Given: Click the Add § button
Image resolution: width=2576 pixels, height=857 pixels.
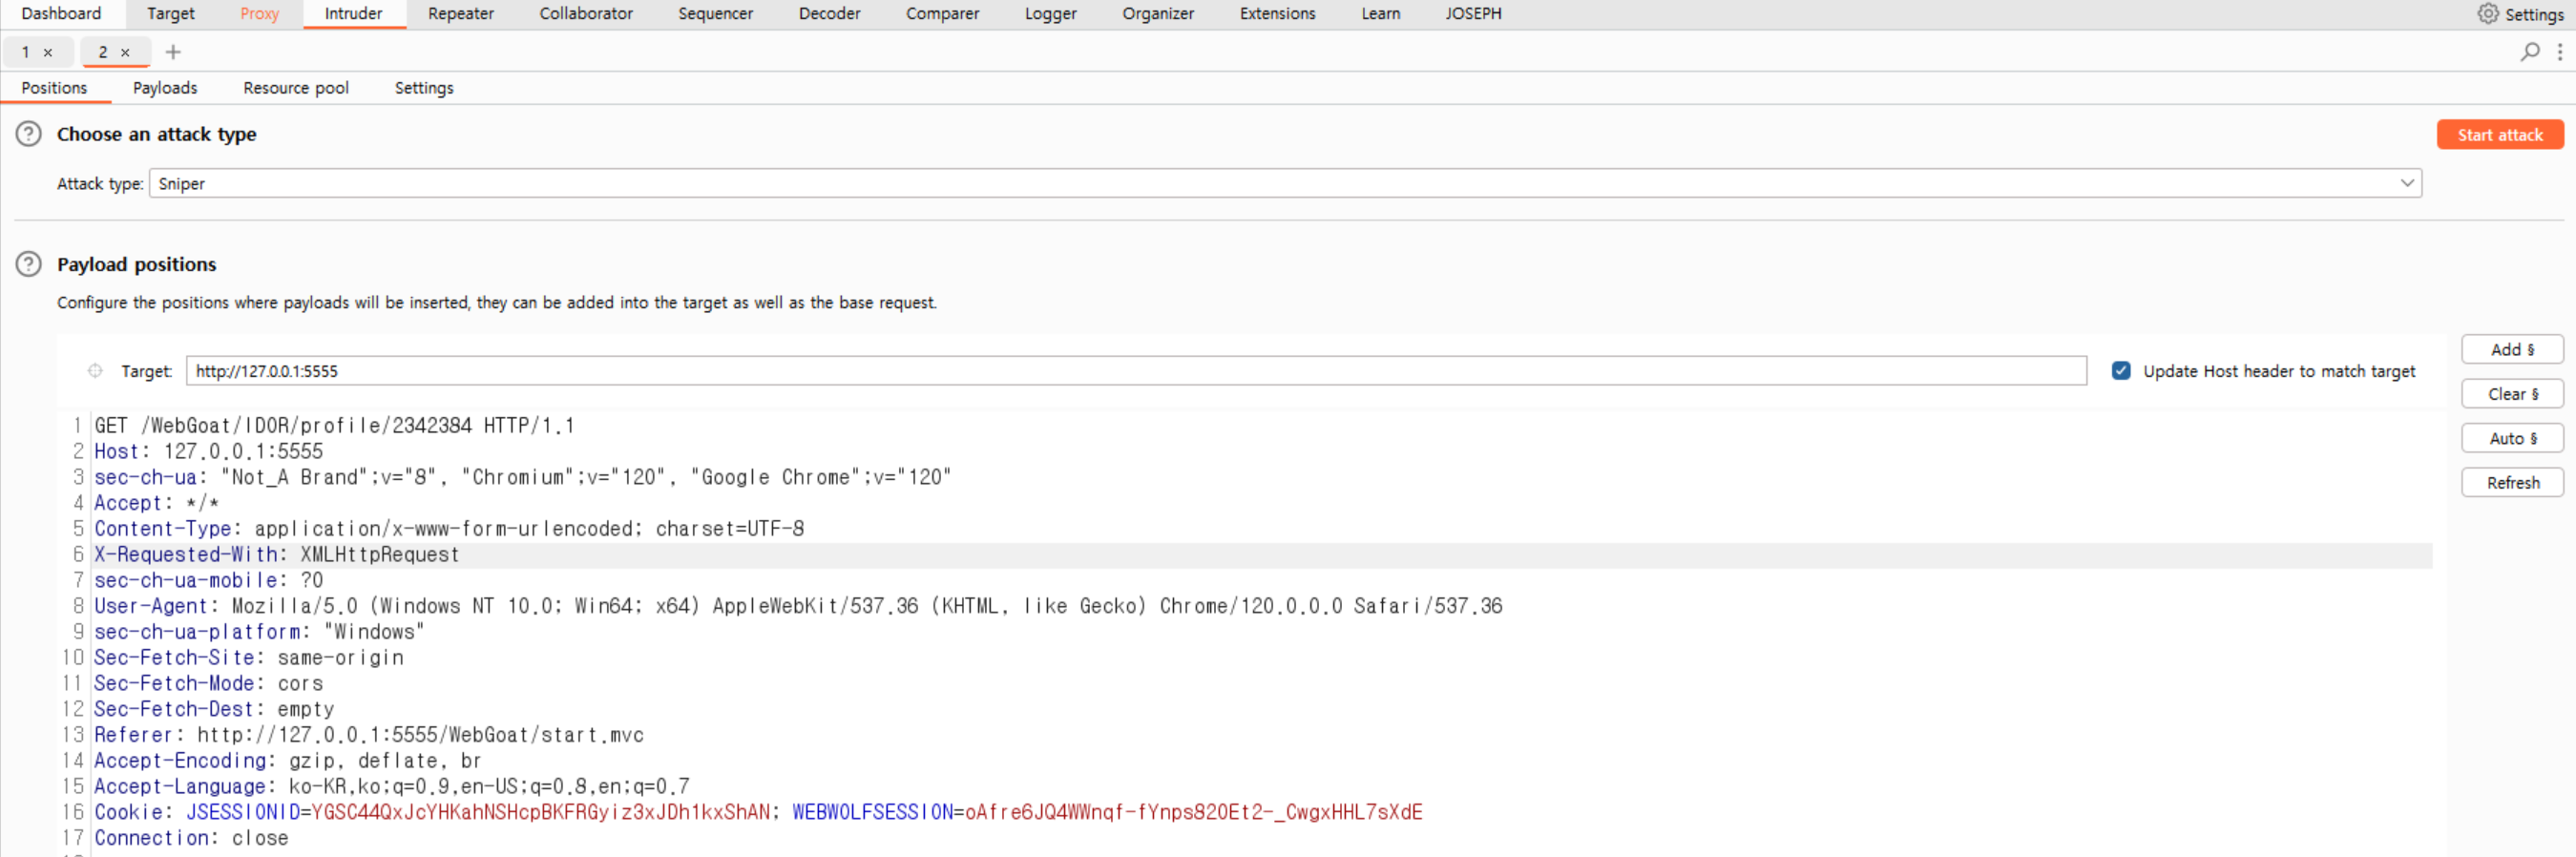Looking at the screenshot, I should coord(2511,349).
